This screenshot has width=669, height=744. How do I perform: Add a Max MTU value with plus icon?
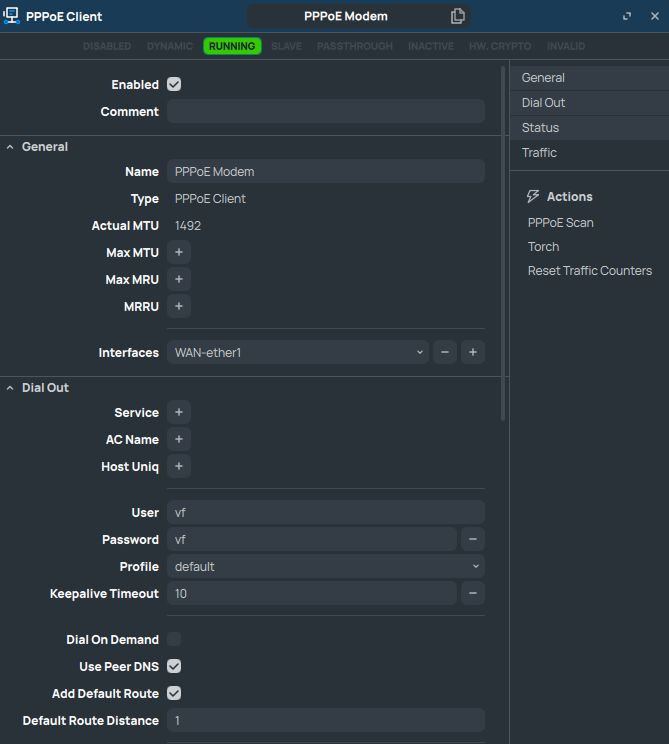click(179, 253)
